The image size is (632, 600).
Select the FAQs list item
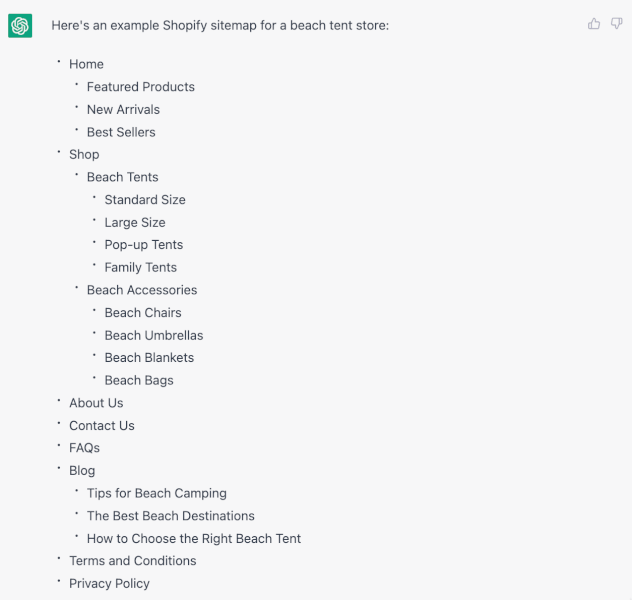coord(84,448)
